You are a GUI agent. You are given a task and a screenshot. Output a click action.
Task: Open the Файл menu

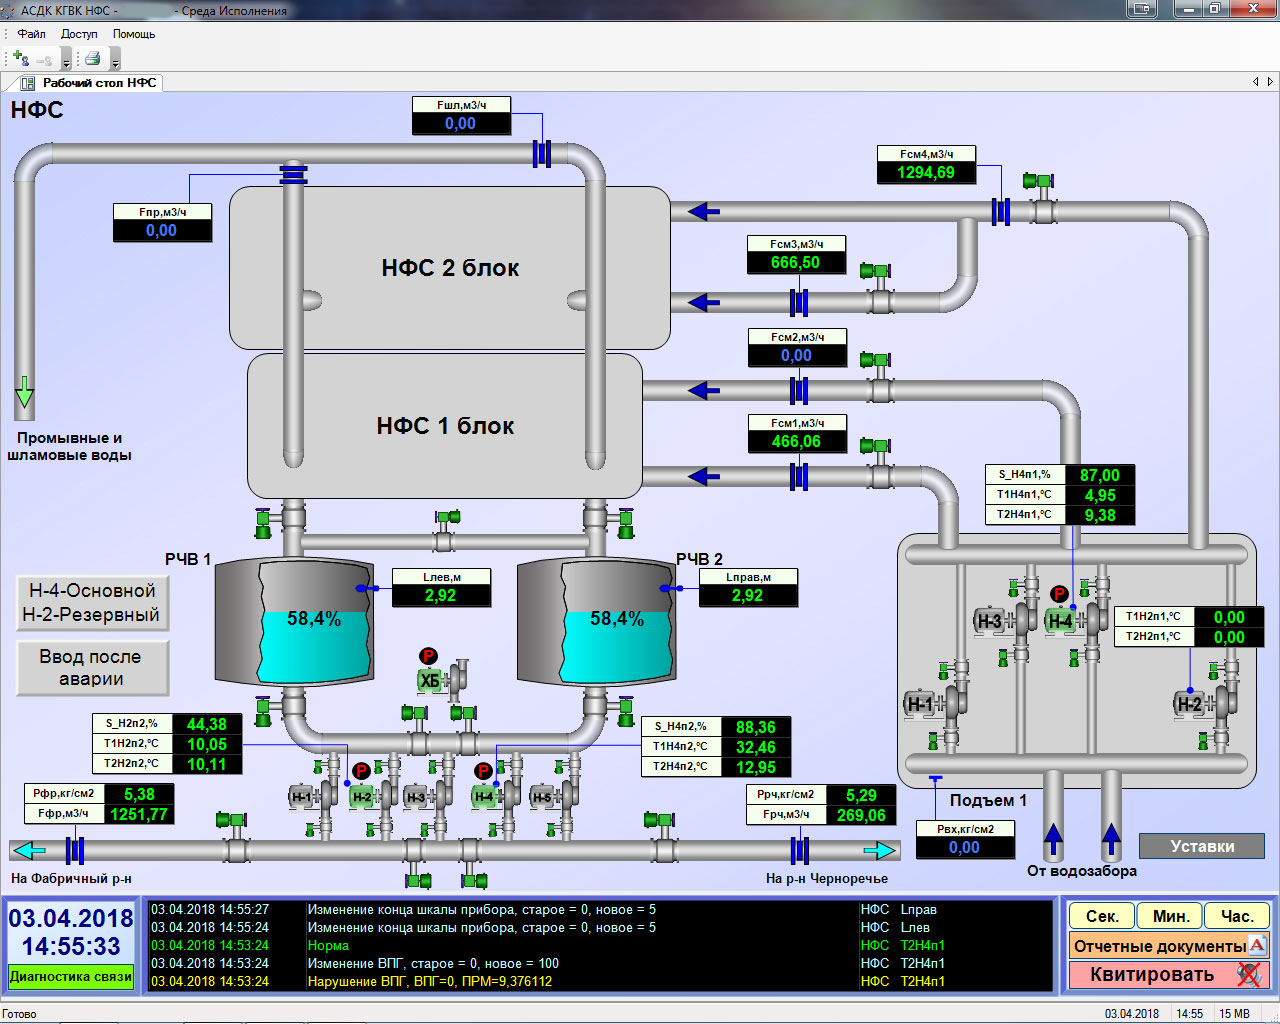click(x=31, y=34)
